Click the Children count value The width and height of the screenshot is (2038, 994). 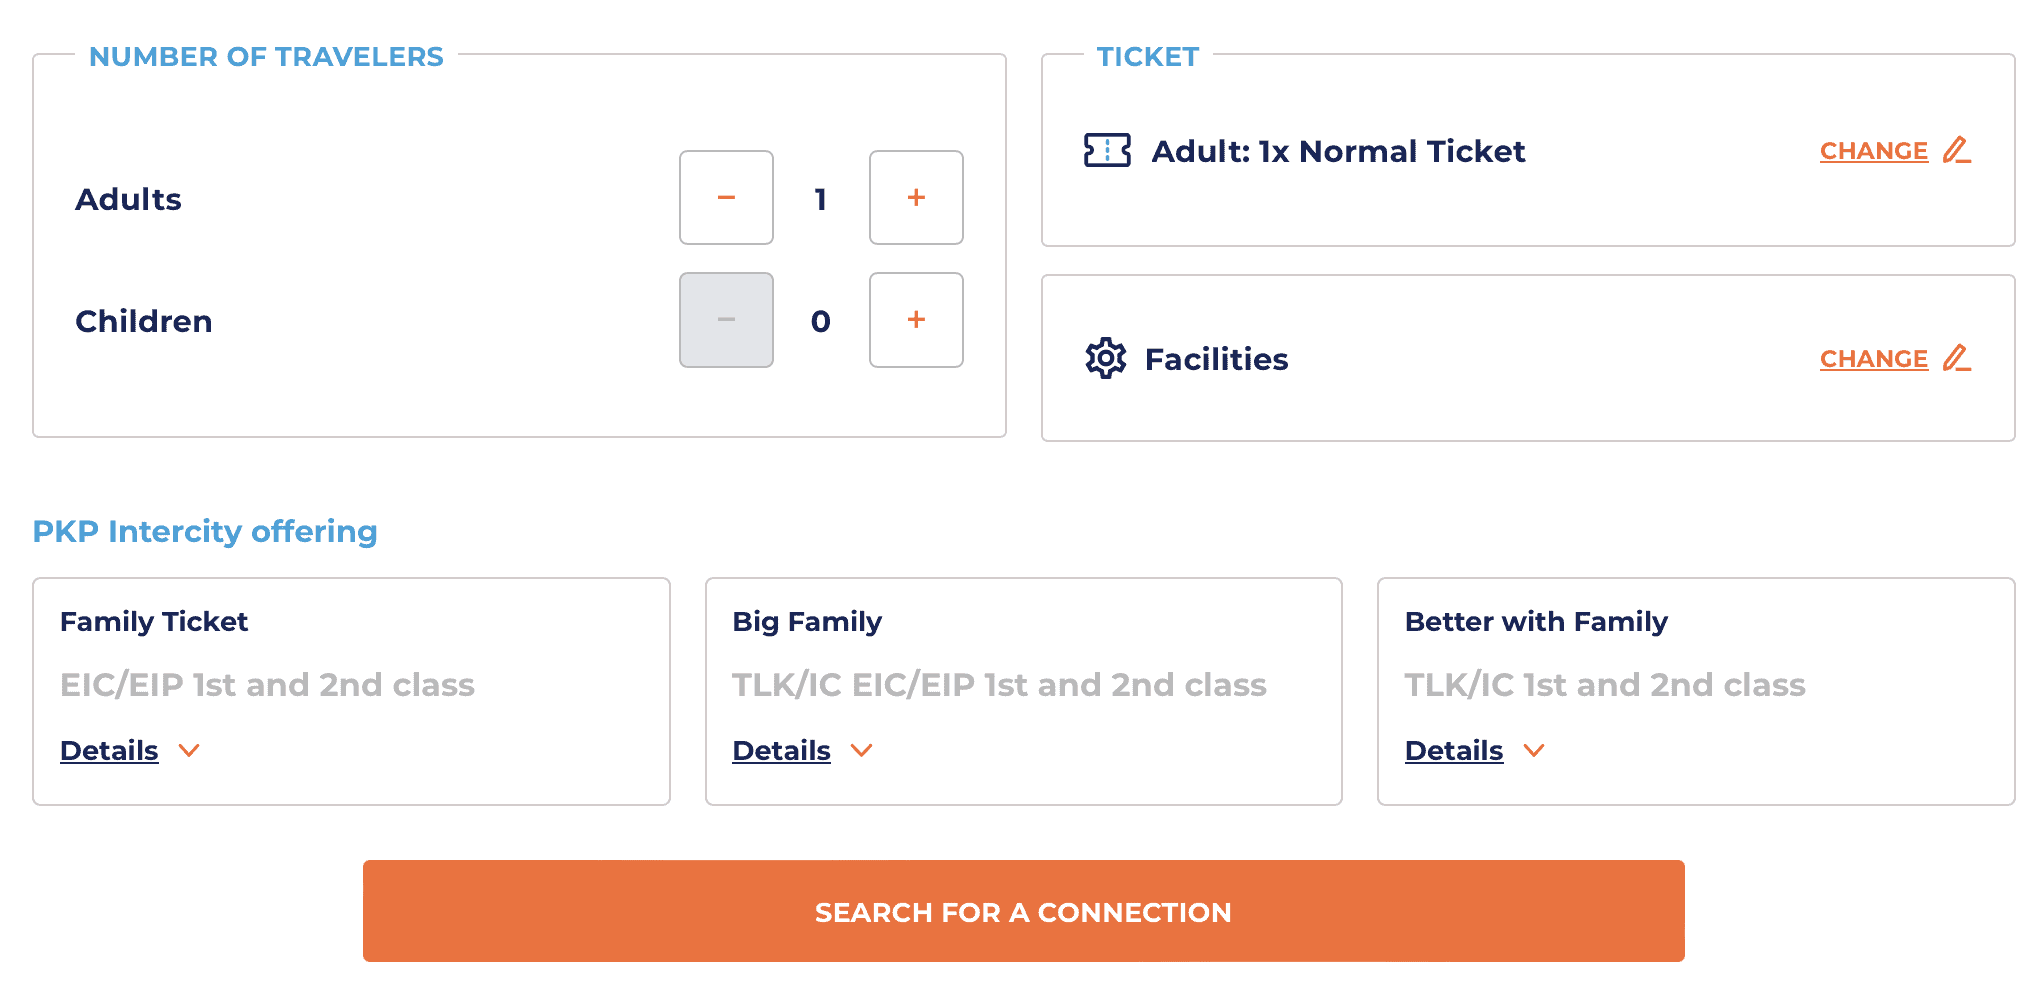coord(820,320)
